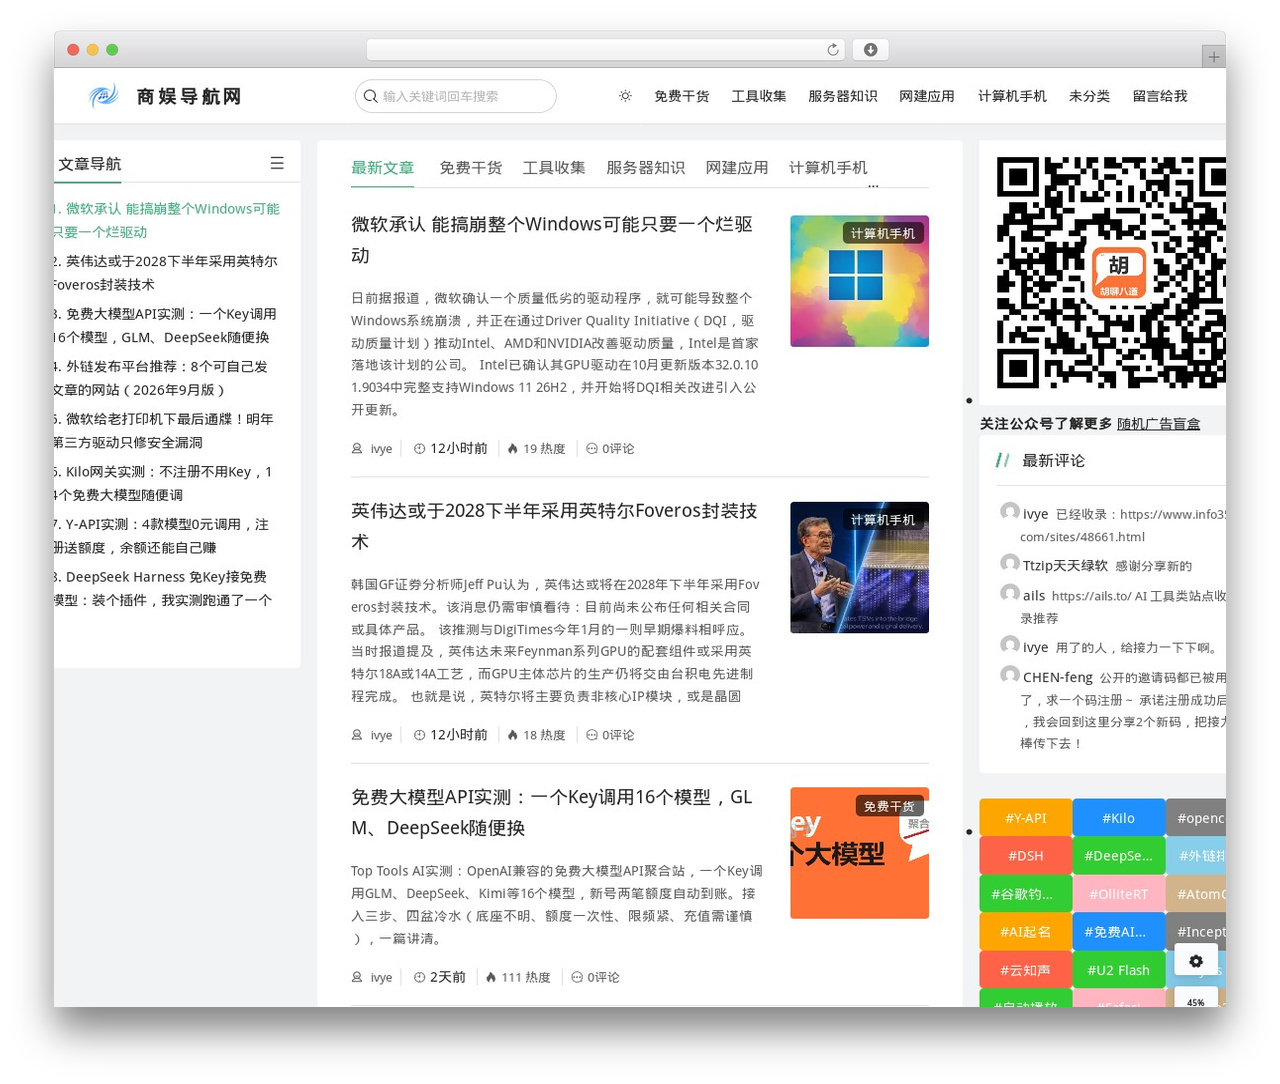Switch to the 免费干货 tab in article list
The height and width of the screenshot is (1084, 1280).
(471, 167)
